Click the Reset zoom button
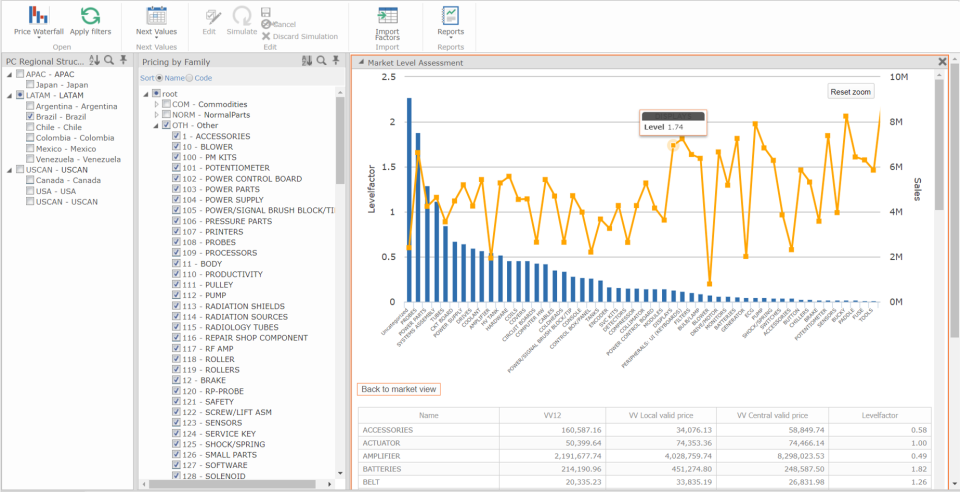 (x=850, y=92)
